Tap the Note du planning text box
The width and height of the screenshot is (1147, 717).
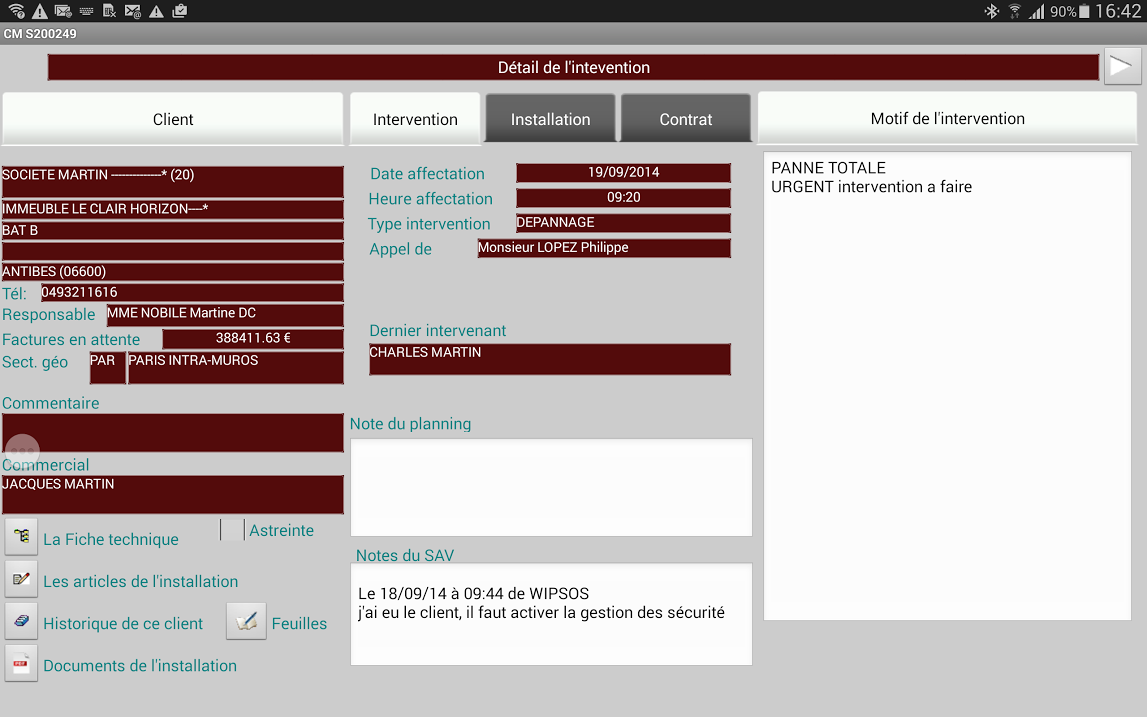[x=551, y=487]
